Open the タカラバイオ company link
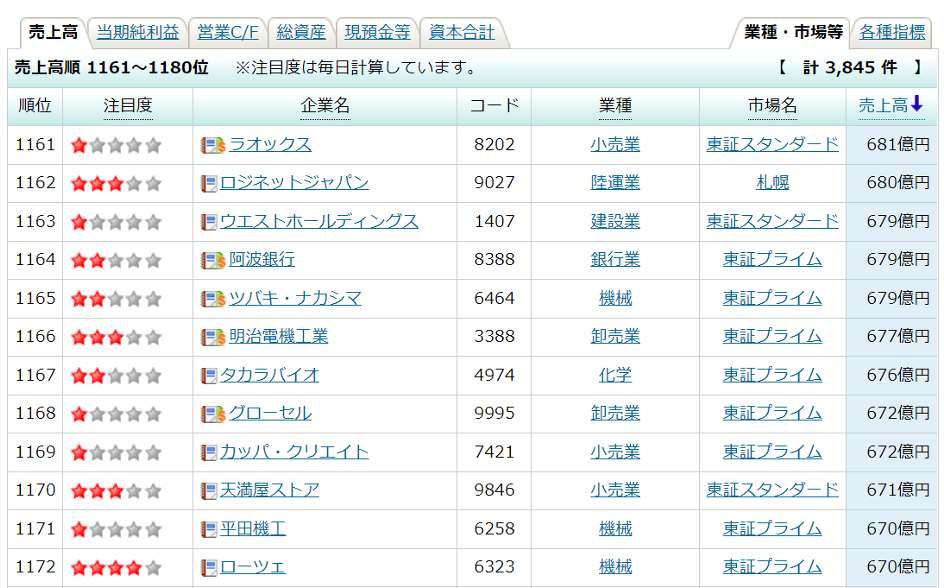The image size is (944, 588). (x=270, y=375)
